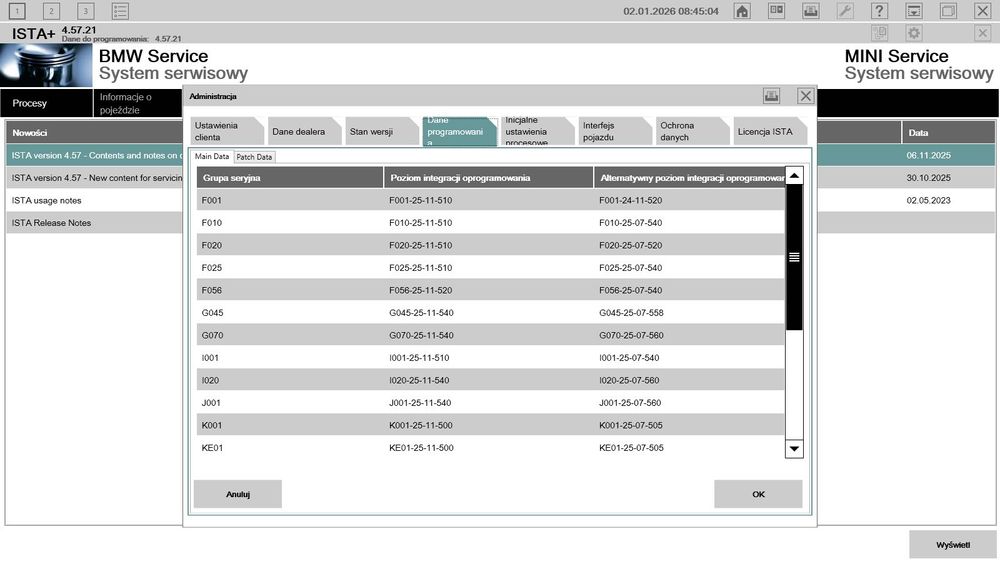Click the grayed copy icon beside the gear
Image resolution: width=1000 pixels, height=563 pixels.
coord(879,33)
